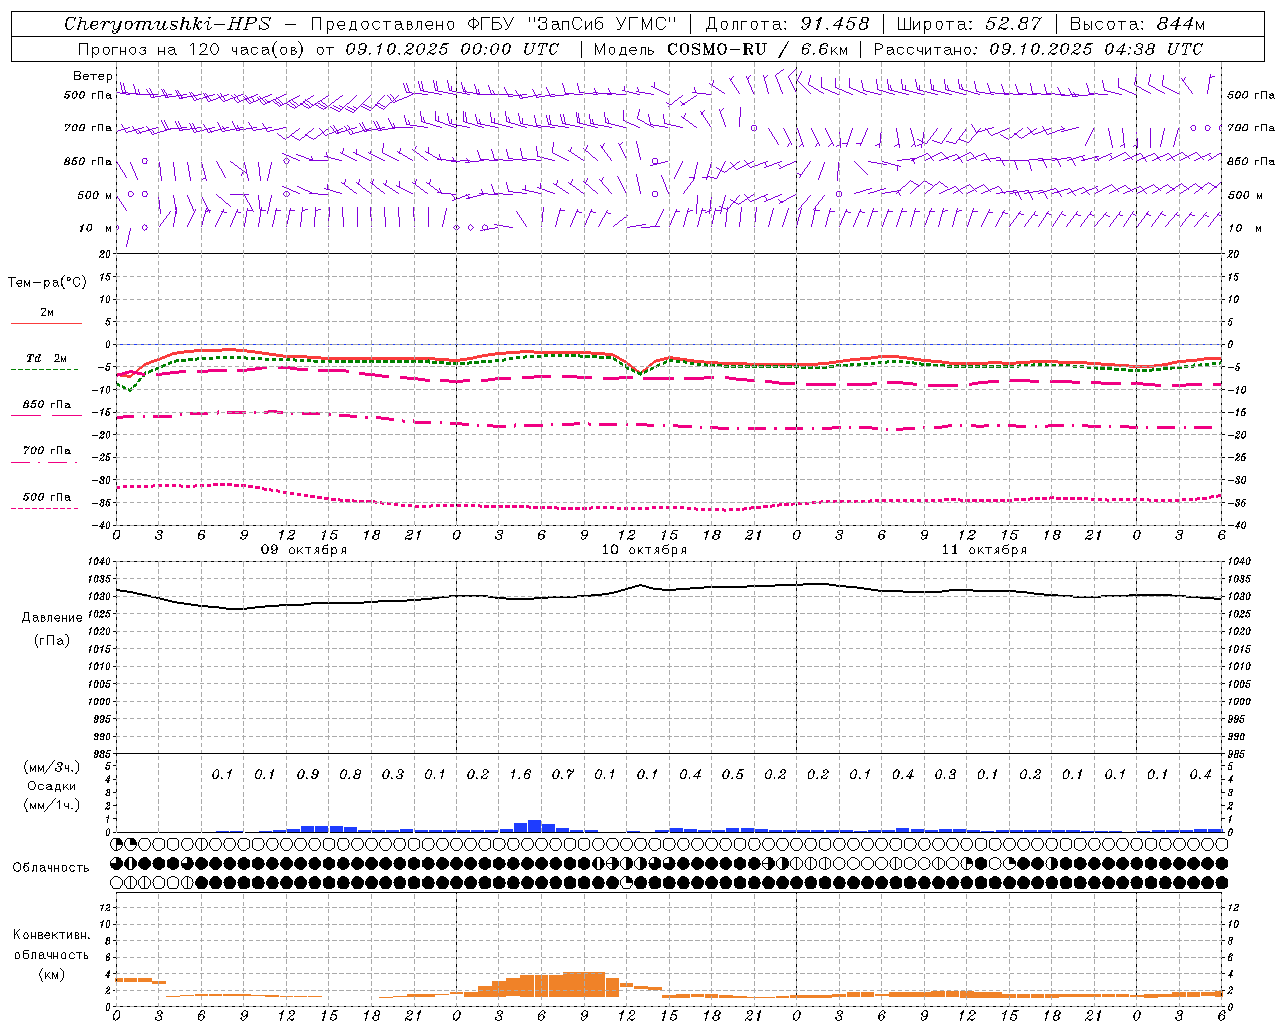Click the solid line sample under the 2м legend
1280x1024 pixels.
(x=46, y=323)
